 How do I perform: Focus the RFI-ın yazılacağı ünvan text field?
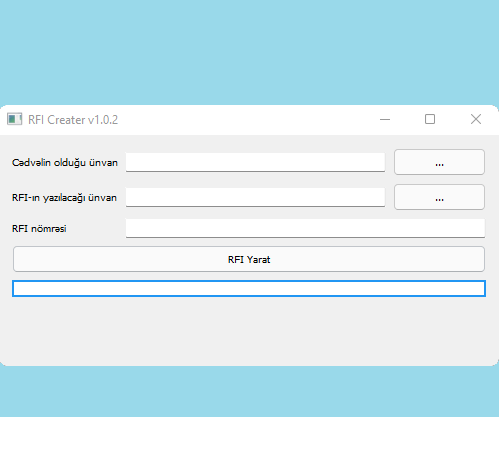tap(255, 197)
